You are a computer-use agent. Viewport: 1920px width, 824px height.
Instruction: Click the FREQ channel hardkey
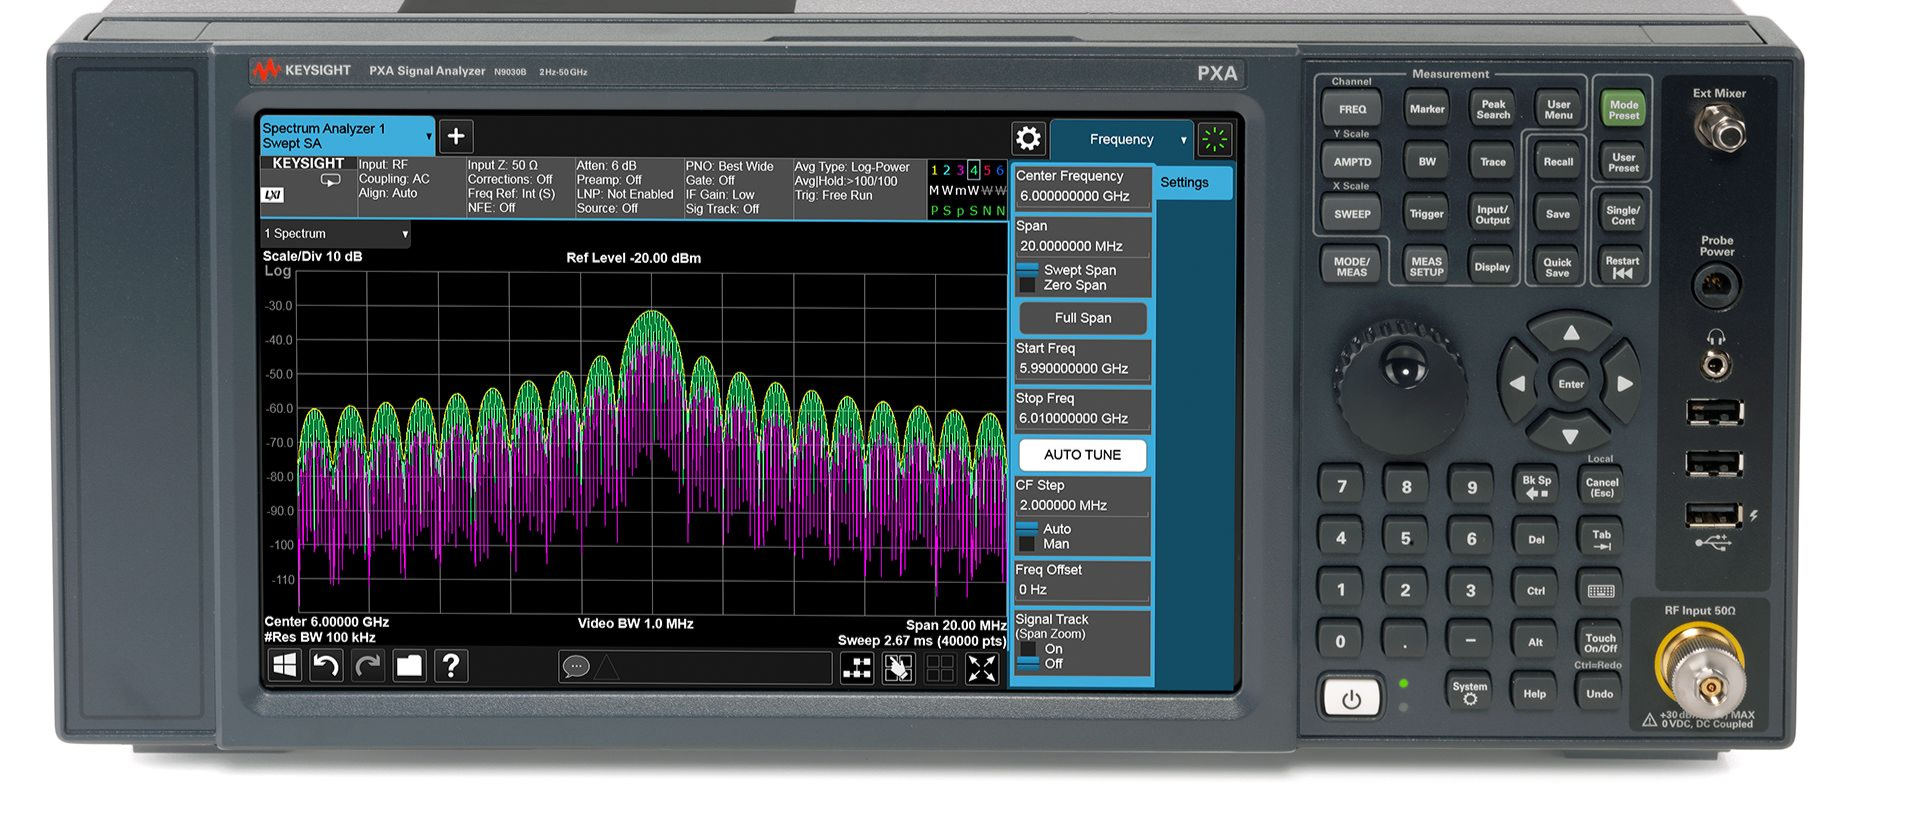1352,110
